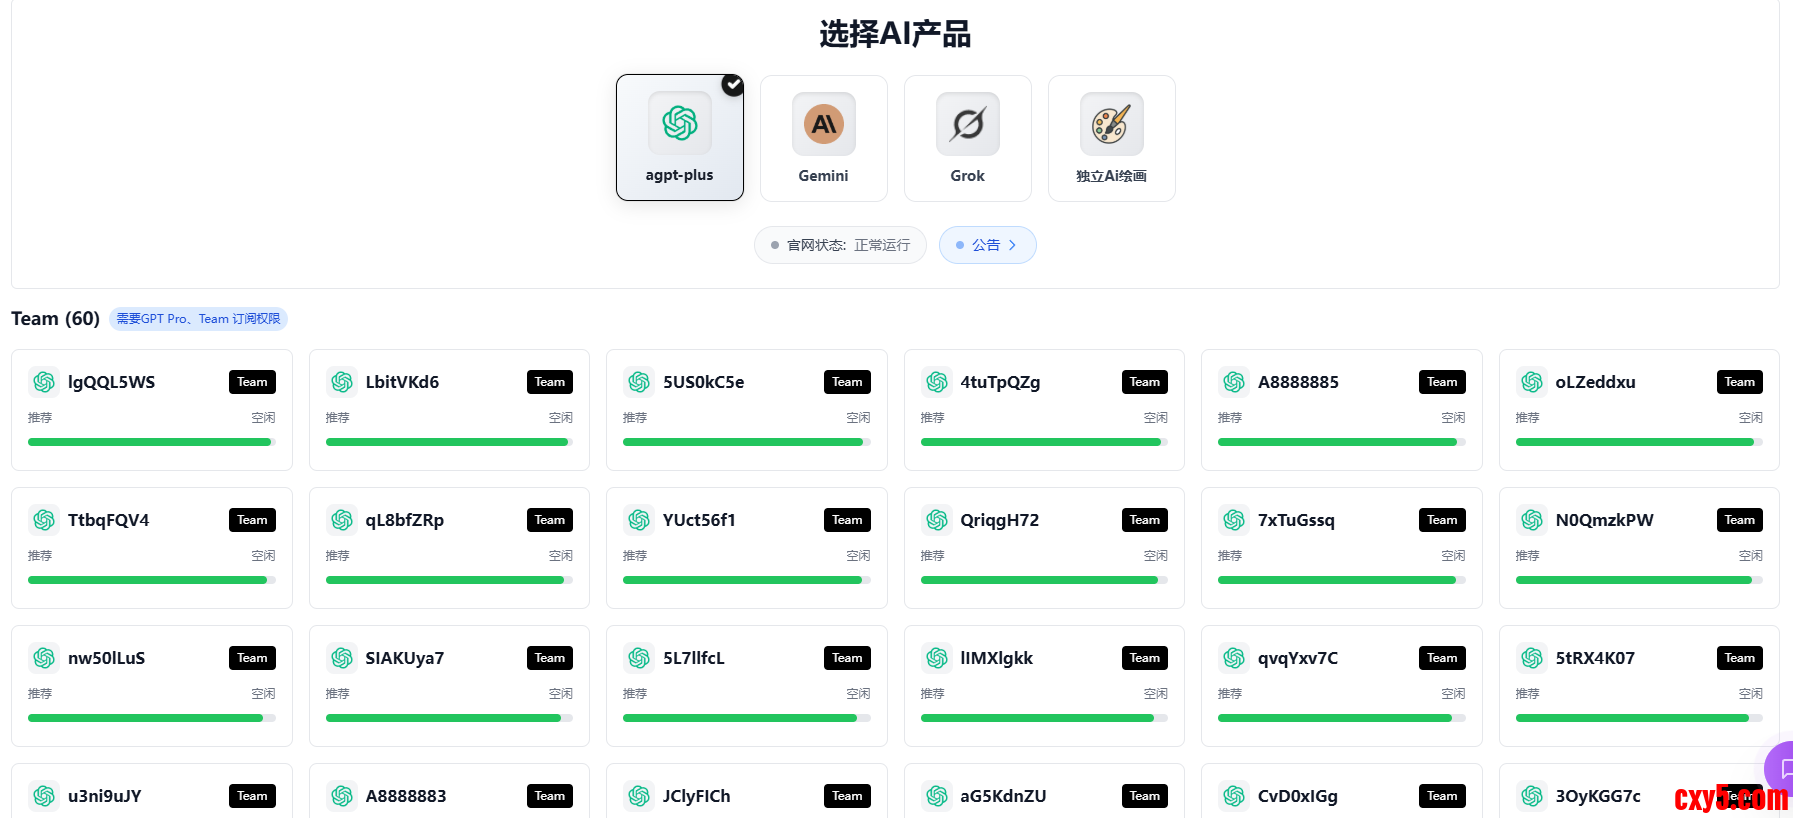The height and width of the screenshot is (818, 1793).
Task: Click the ChatGPT logo on QriqgH72 card
Action: point(937,520)
